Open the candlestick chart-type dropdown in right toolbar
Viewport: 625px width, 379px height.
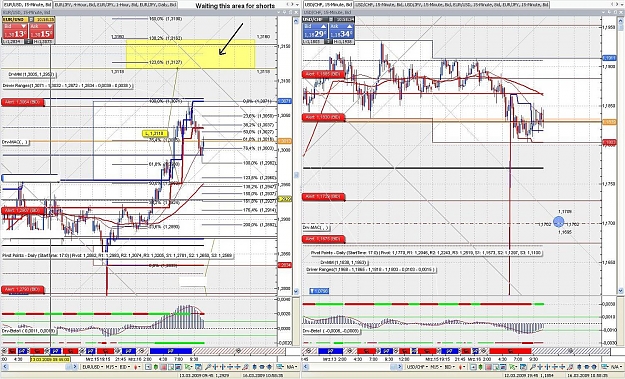462,367
